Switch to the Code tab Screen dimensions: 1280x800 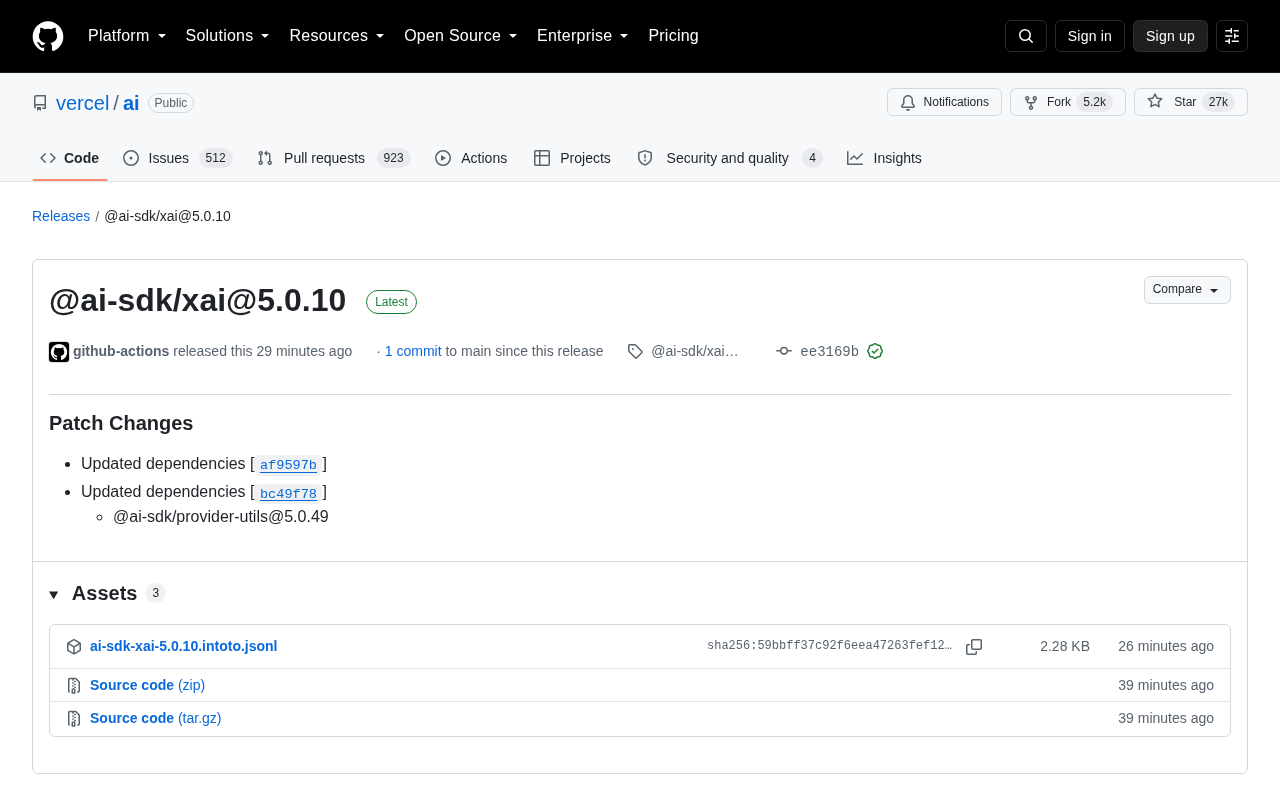pos(70,158)
